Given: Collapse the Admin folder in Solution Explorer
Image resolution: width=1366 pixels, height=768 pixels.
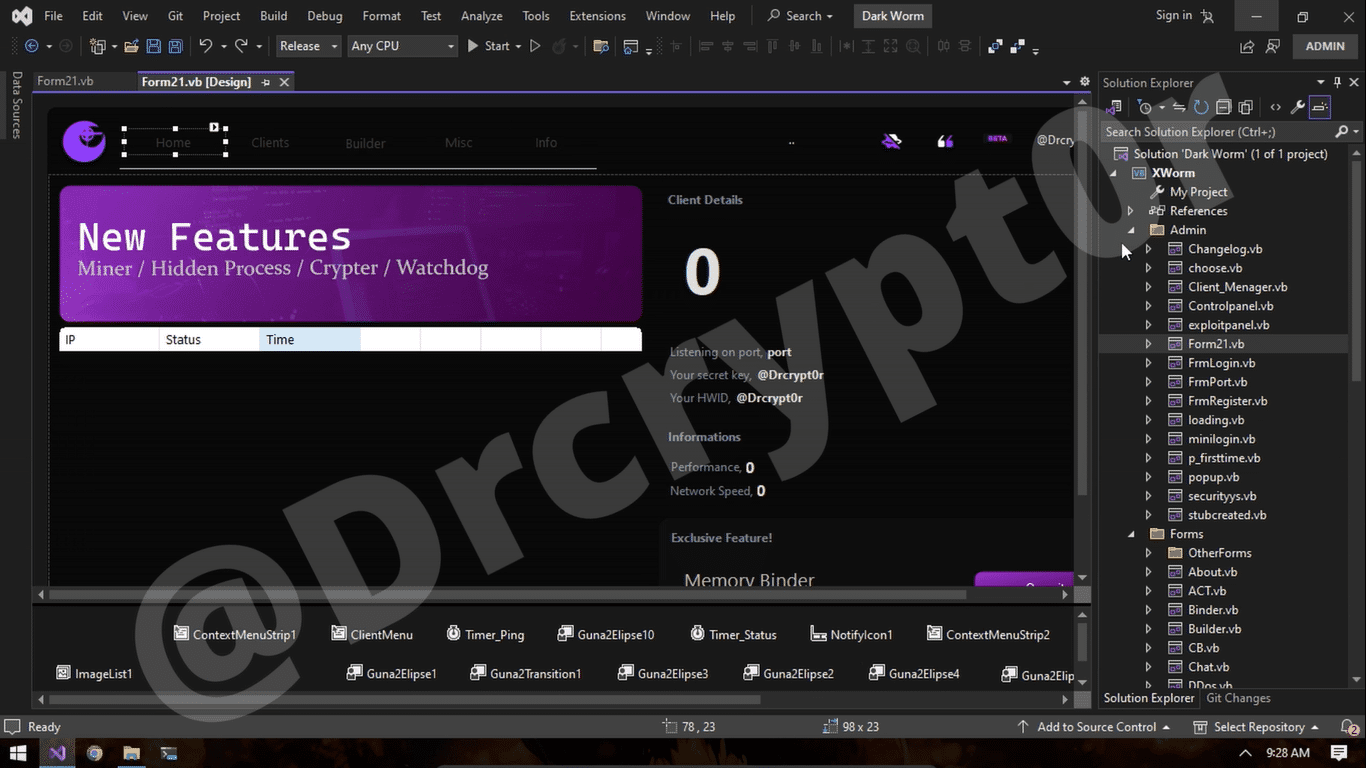Looking at the screenshot, I should coord(1131,229).
